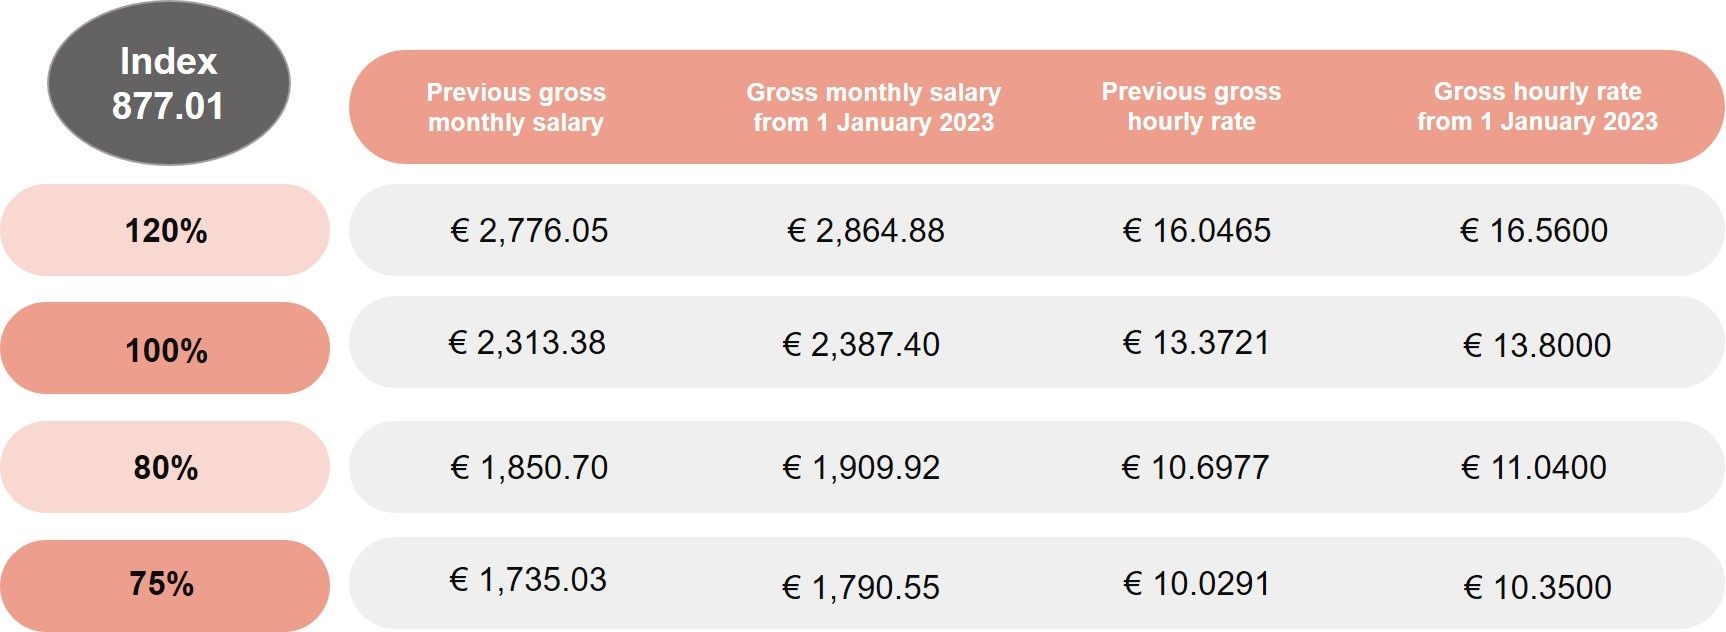
Task: Click the € 16.5600 hourly rate value
Action: tap(1534, 231)
